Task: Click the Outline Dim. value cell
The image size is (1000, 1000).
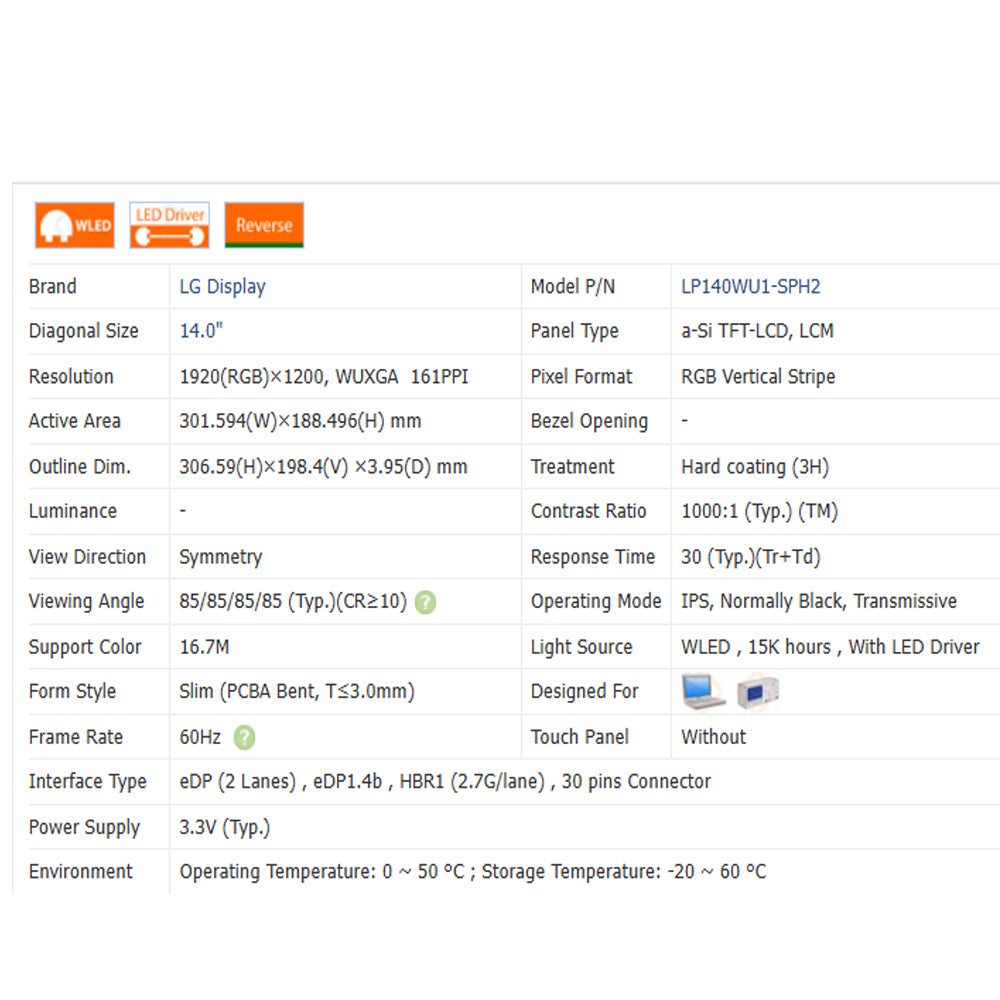Action: click(323, 467)
